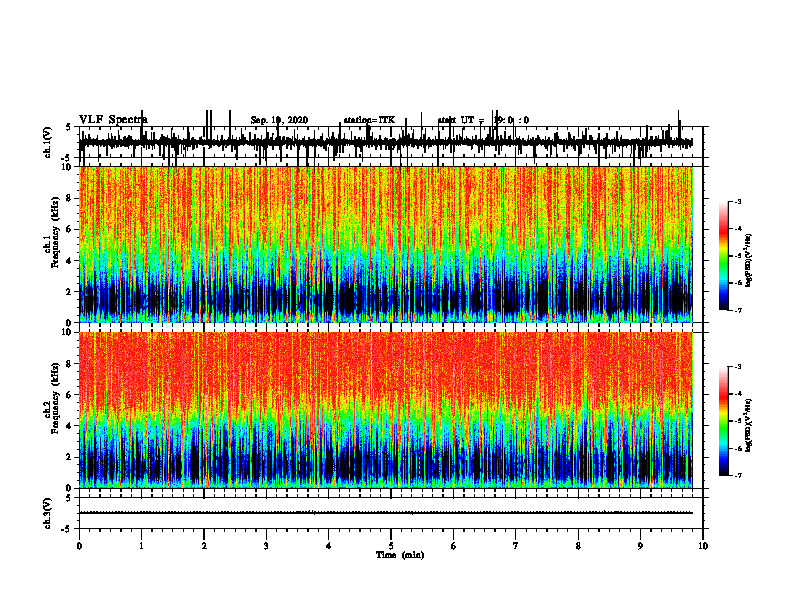Select the 'Time (min)' axis label
Image resolution: width=792 pixels, height=612 pixels.
click(400, 555)
